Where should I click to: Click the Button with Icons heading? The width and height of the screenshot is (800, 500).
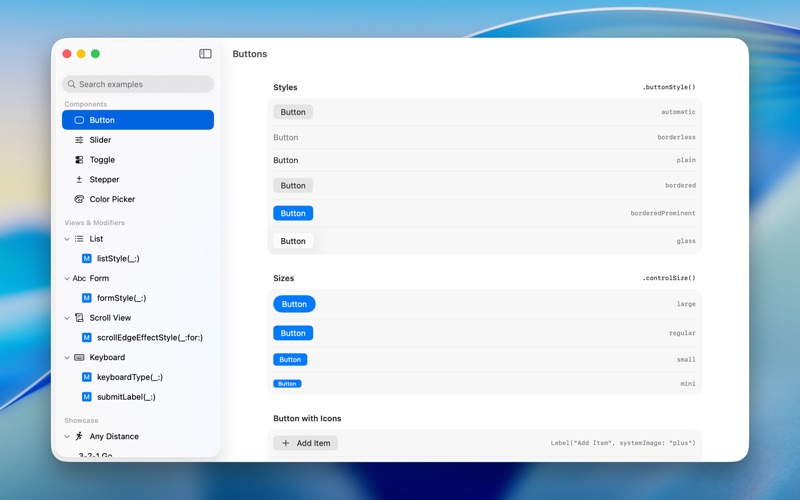click(307, 418)
